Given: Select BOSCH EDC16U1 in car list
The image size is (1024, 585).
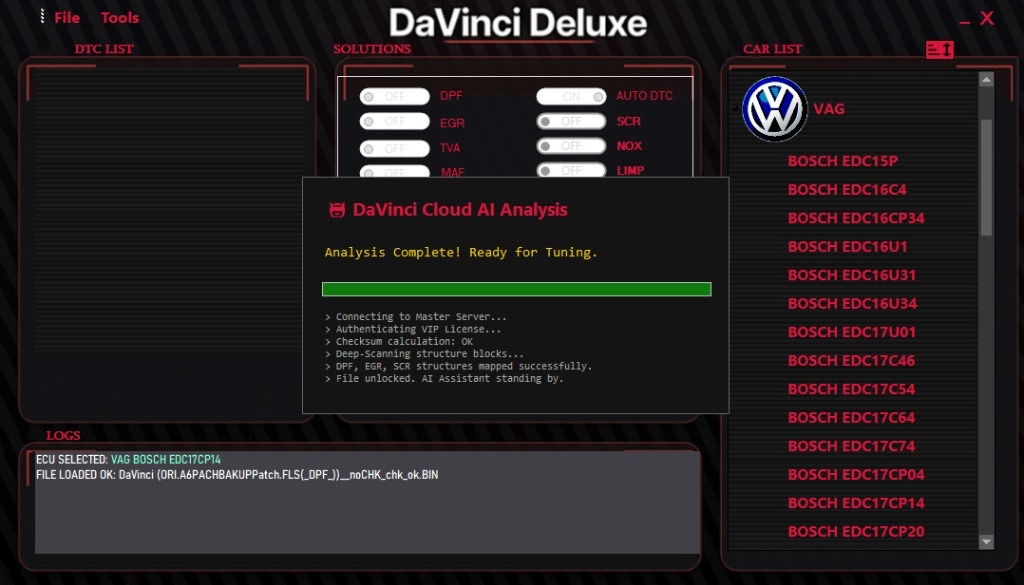Looking at the screenshot, I should [847, 247].
